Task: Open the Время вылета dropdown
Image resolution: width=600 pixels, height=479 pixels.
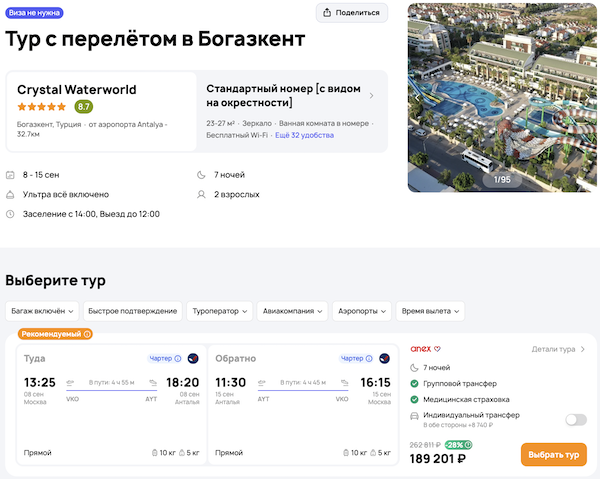Action: (430, 311)
